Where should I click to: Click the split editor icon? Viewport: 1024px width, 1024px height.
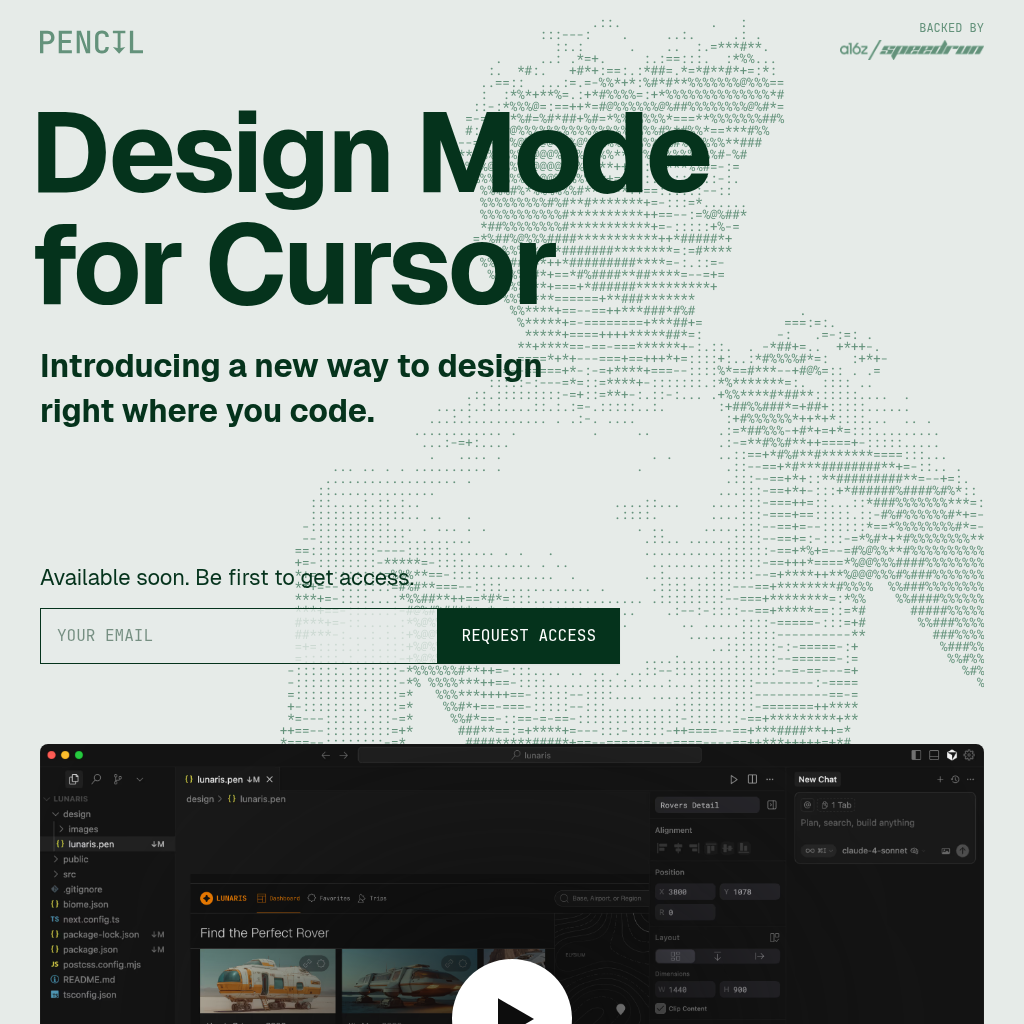(752, 779)
